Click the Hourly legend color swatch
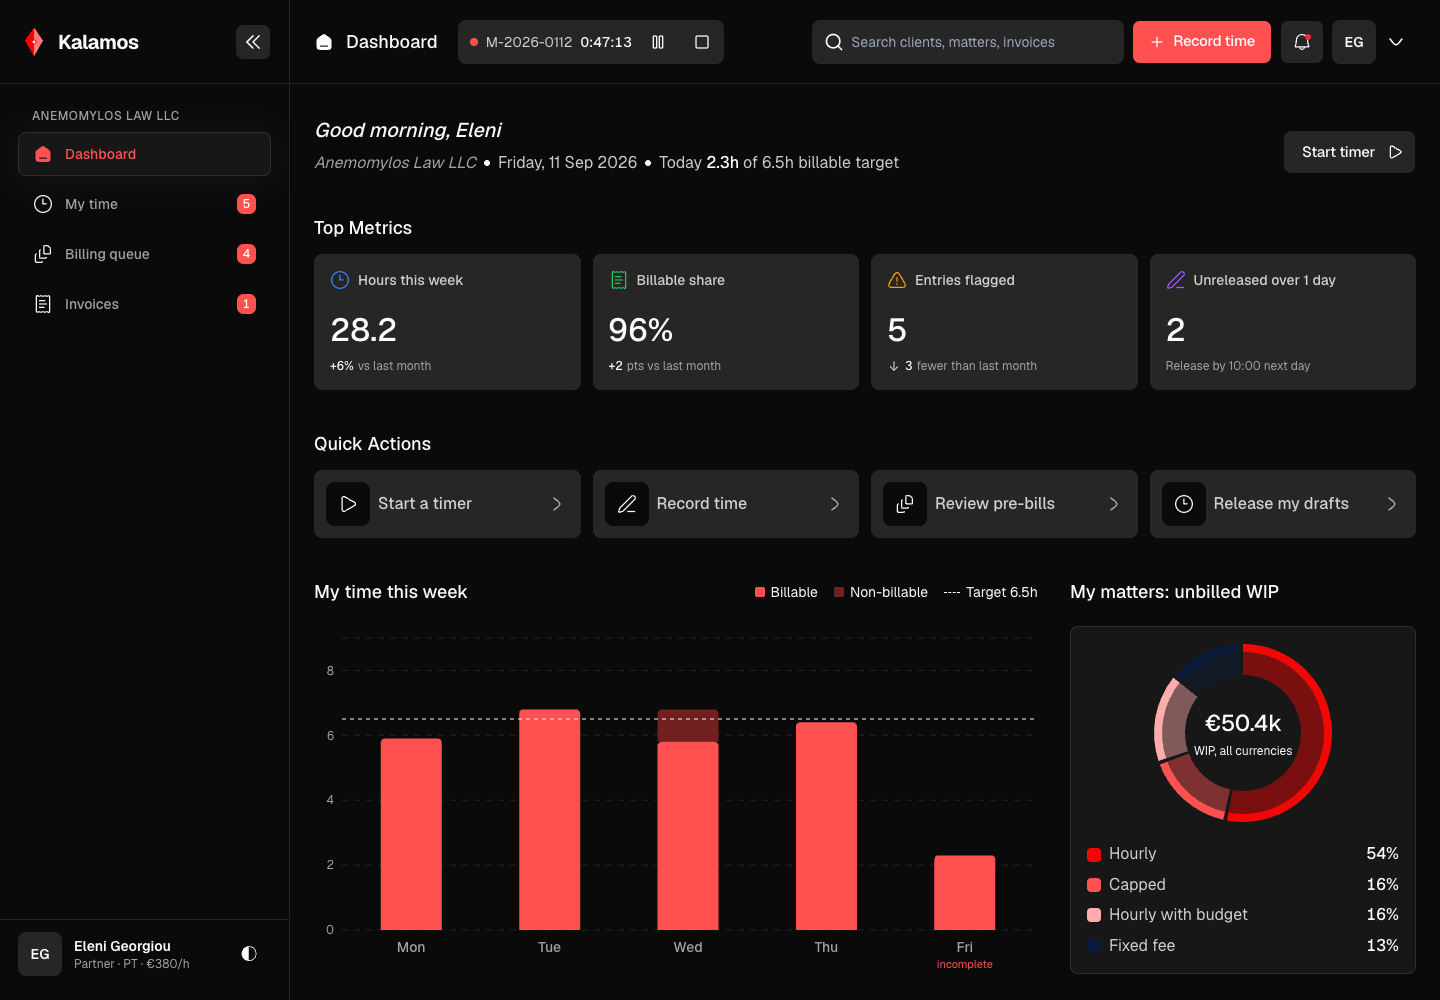The height and width of the screenshot is (1000, 1440). (1094, 854)
